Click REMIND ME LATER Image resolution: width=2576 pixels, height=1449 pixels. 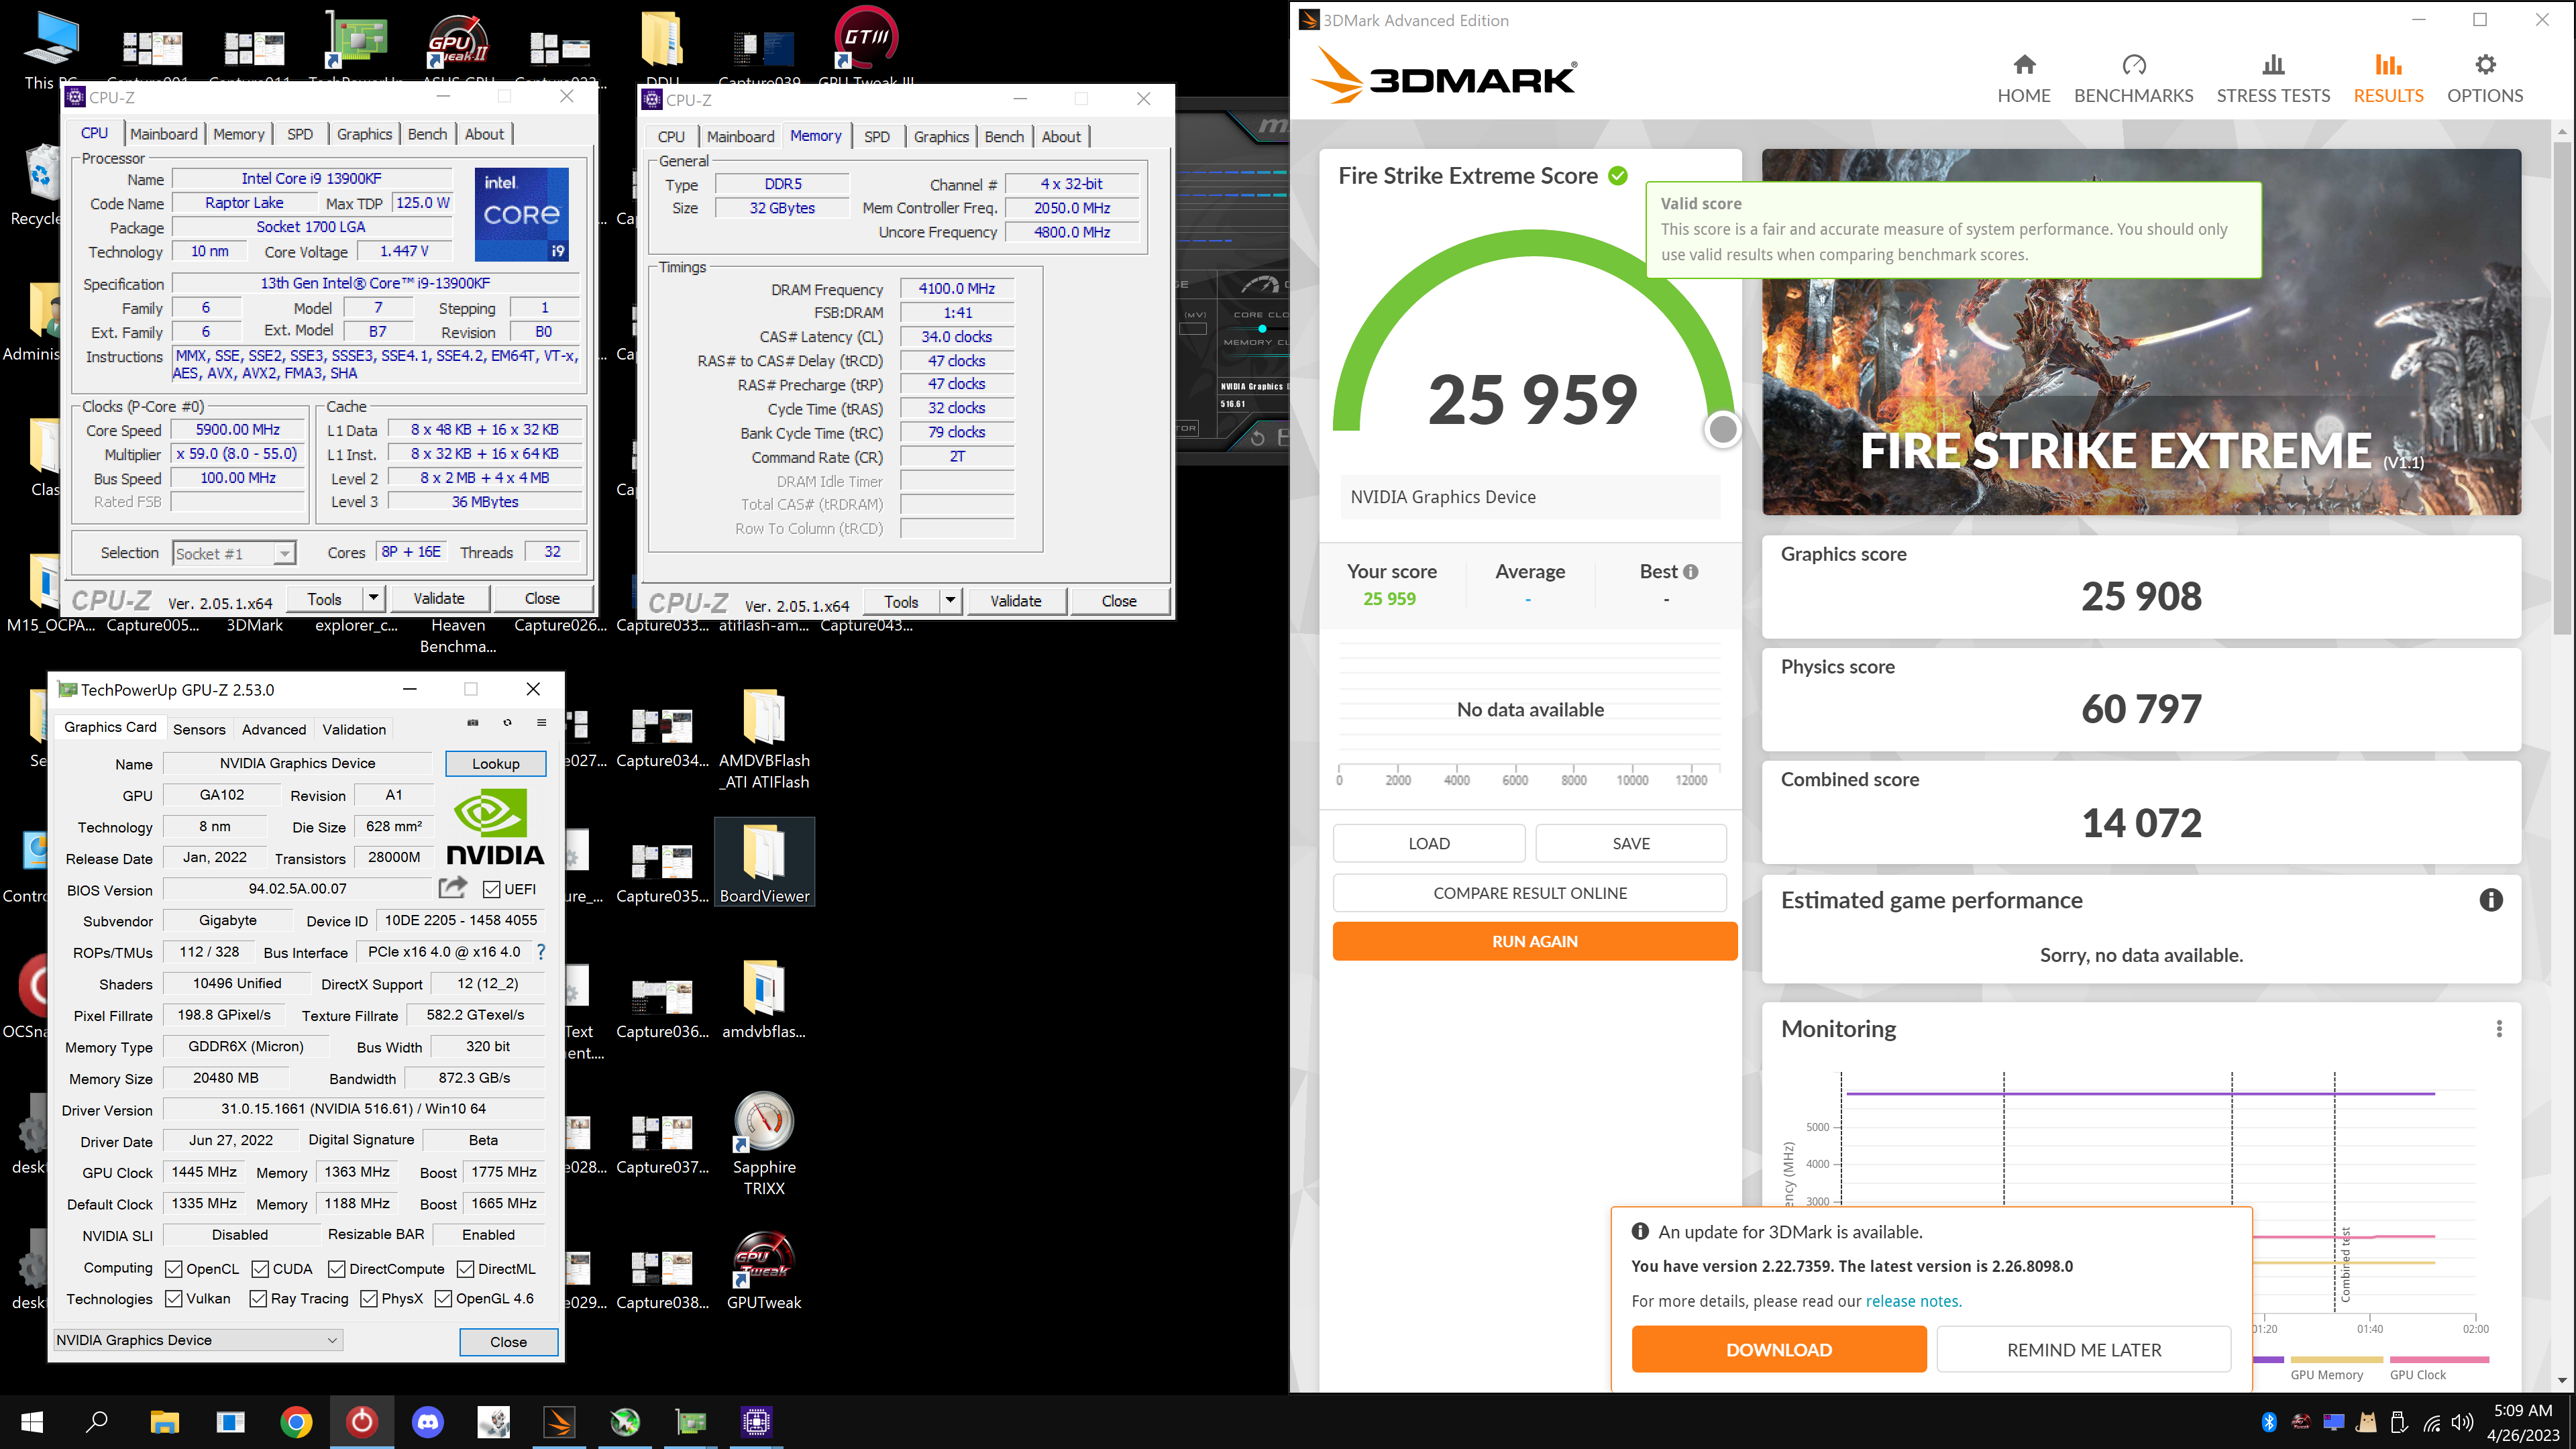2084,1349
